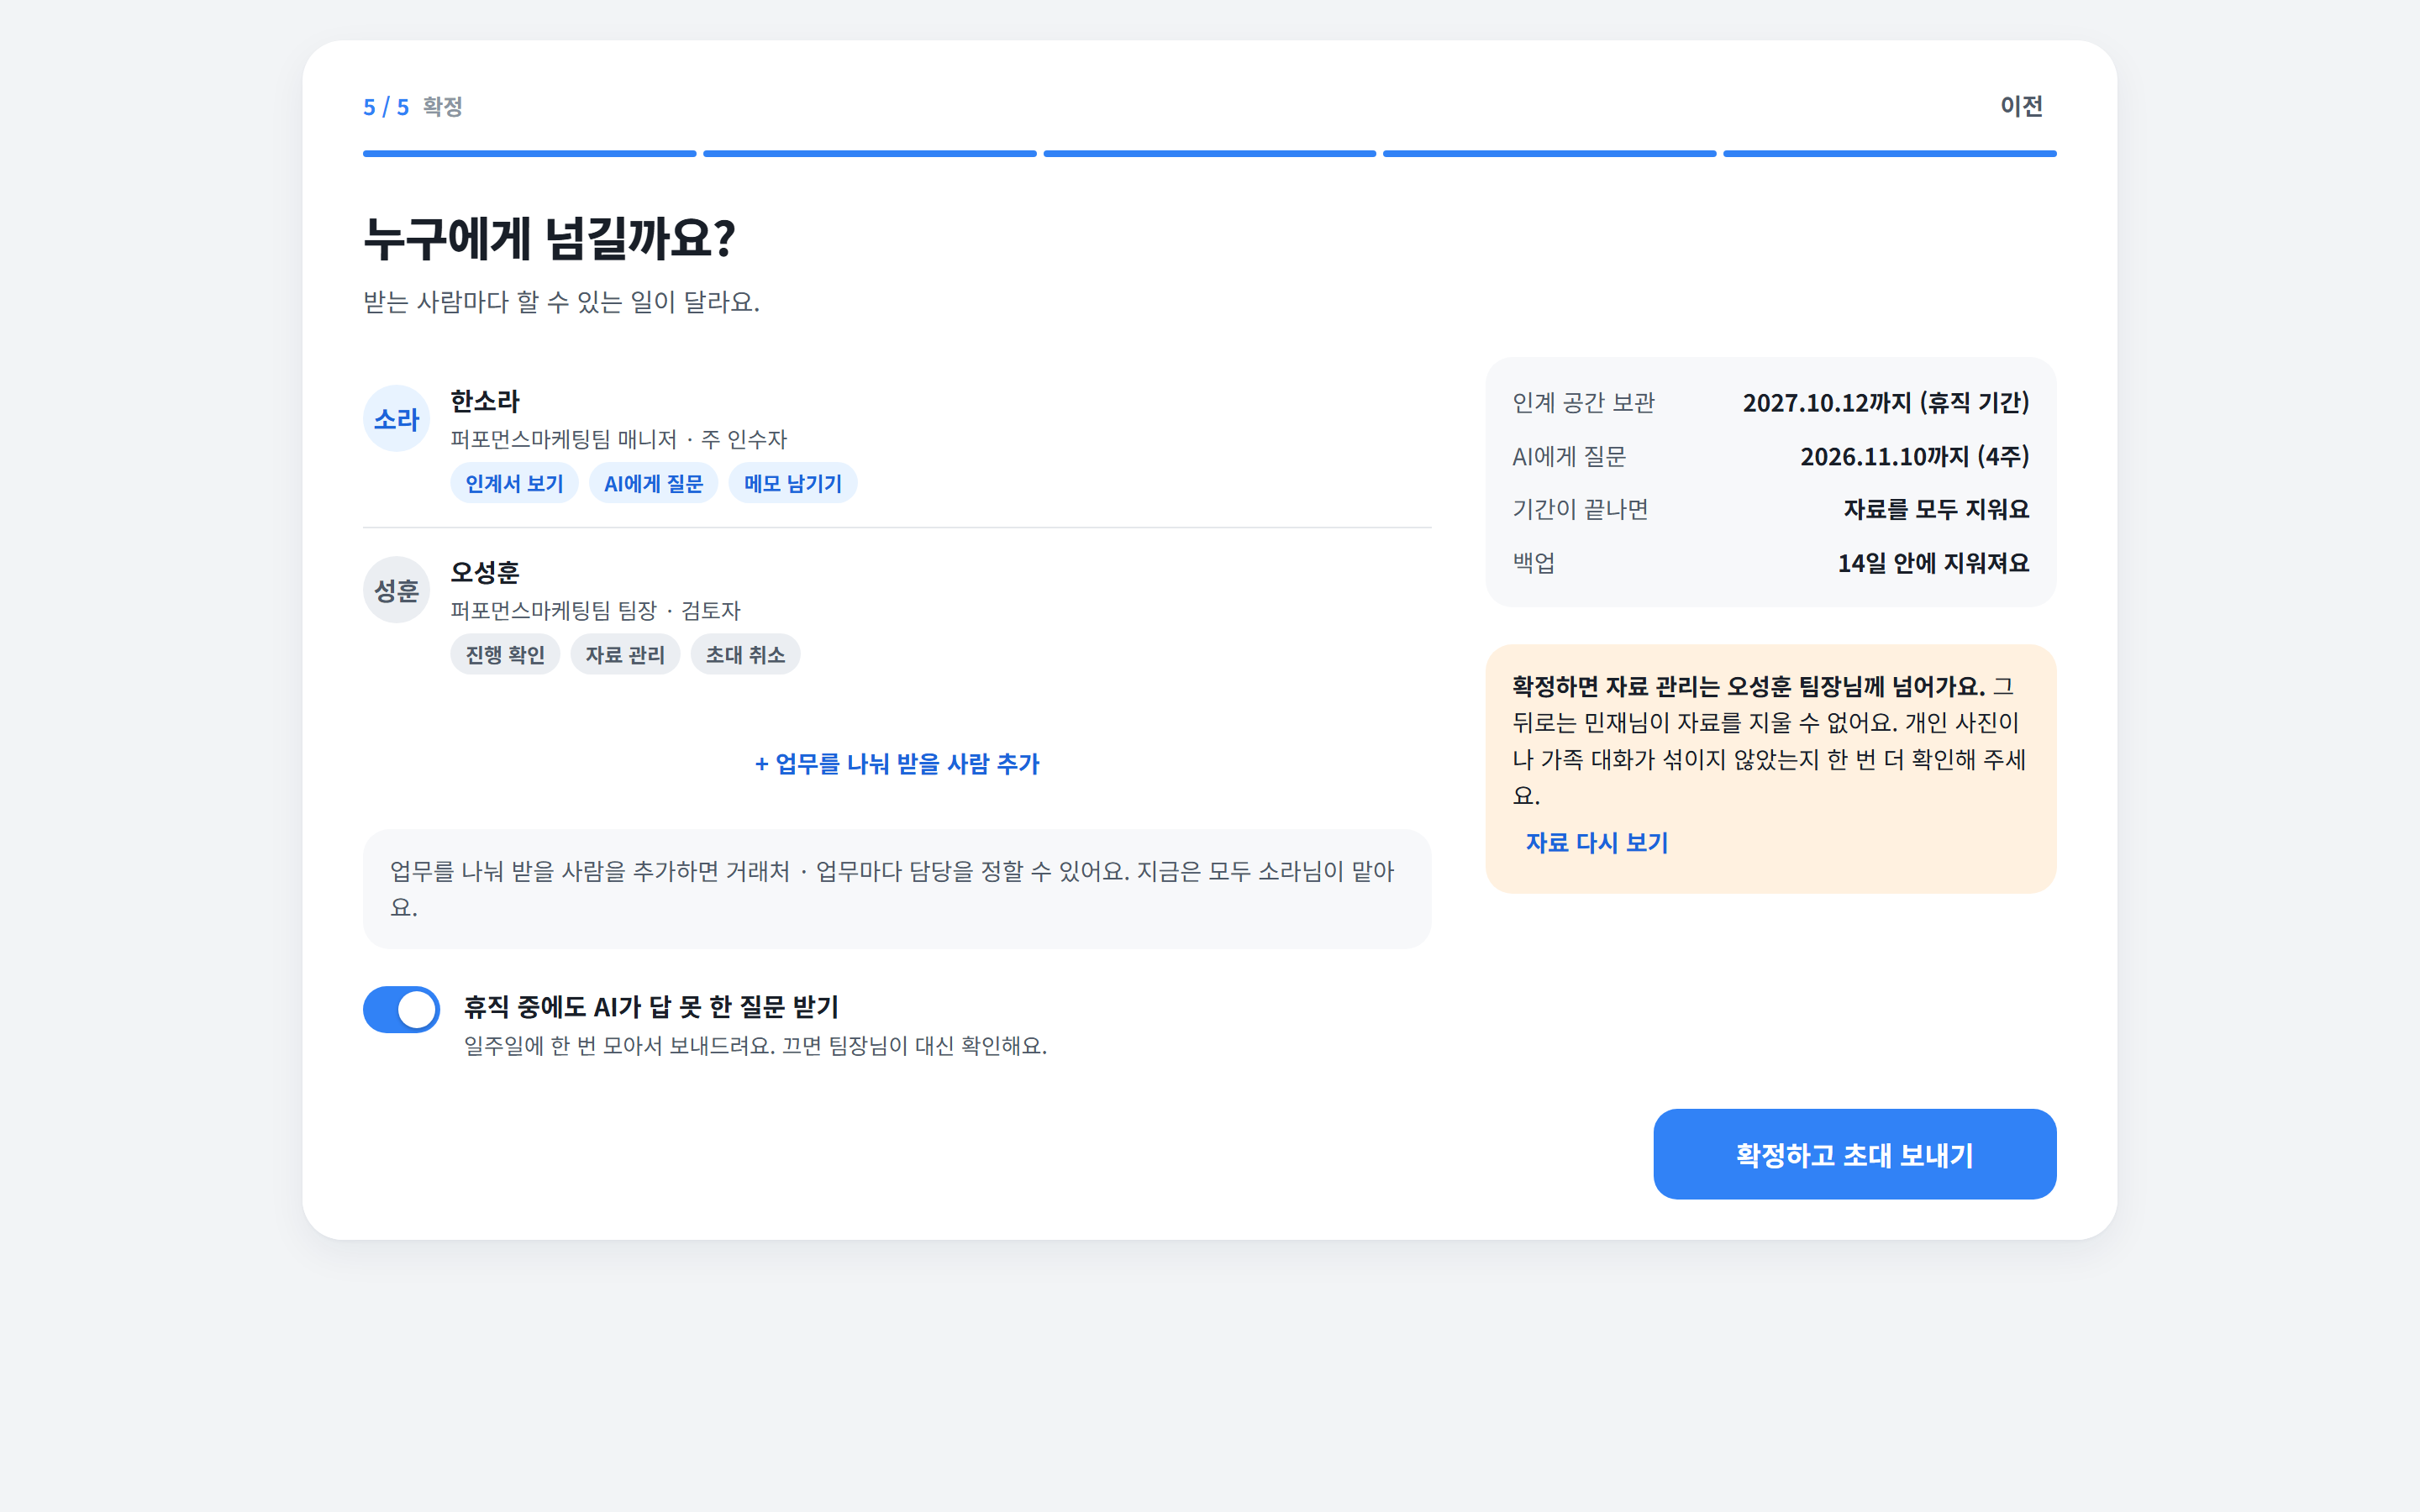Screen dimensions: 2420x1512
Task: Click 확정하고 초대 보내기 button
Action: click(x=1854, y=1154)
